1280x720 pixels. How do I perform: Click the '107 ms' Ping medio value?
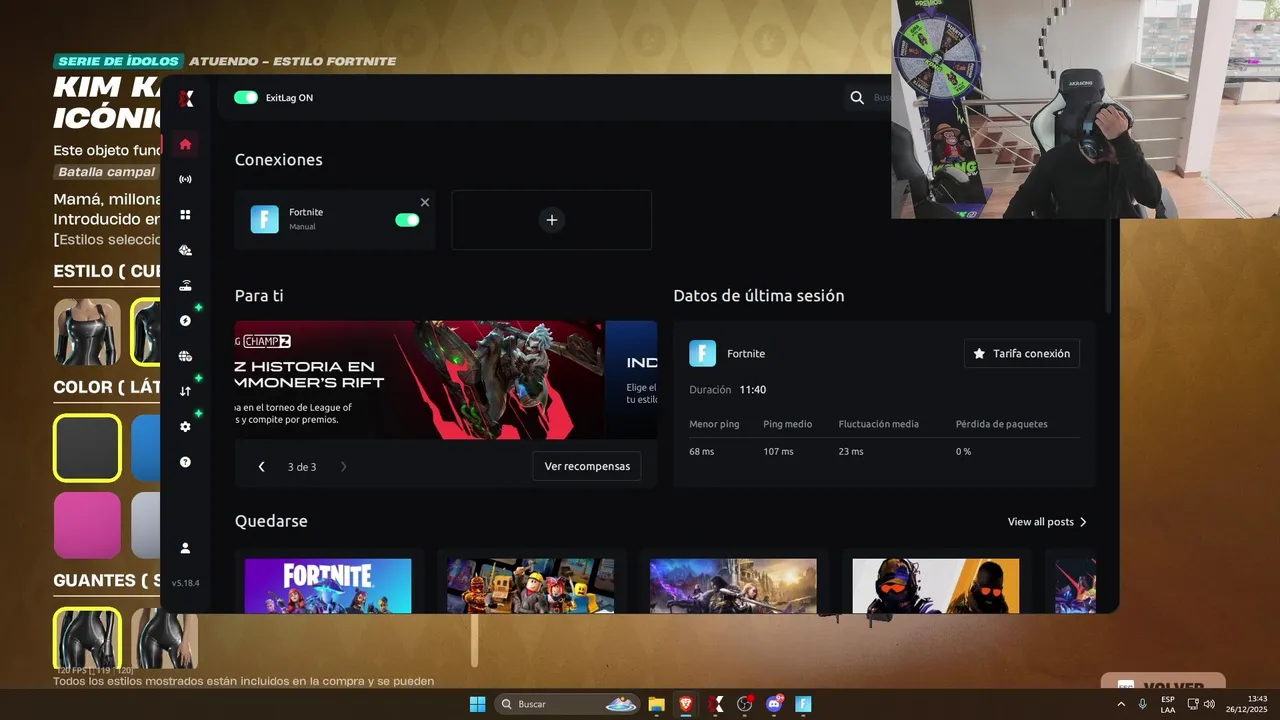click(x=778, y=452)
